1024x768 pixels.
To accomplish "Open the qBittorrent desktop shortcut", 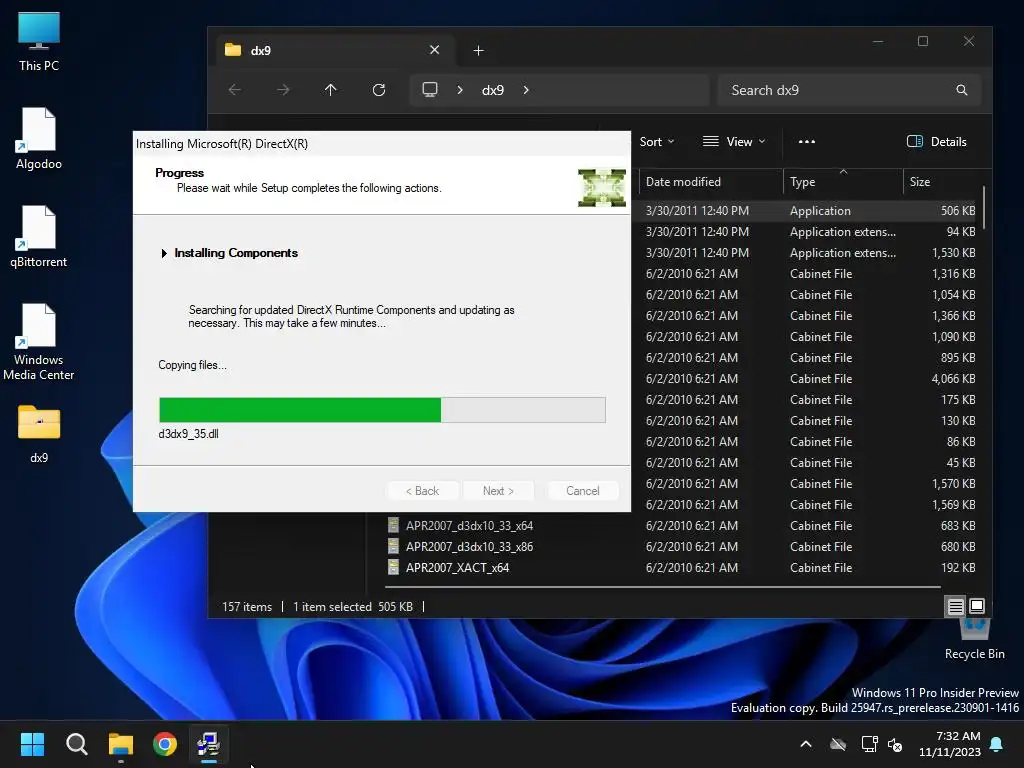I will tap(39, 237).
